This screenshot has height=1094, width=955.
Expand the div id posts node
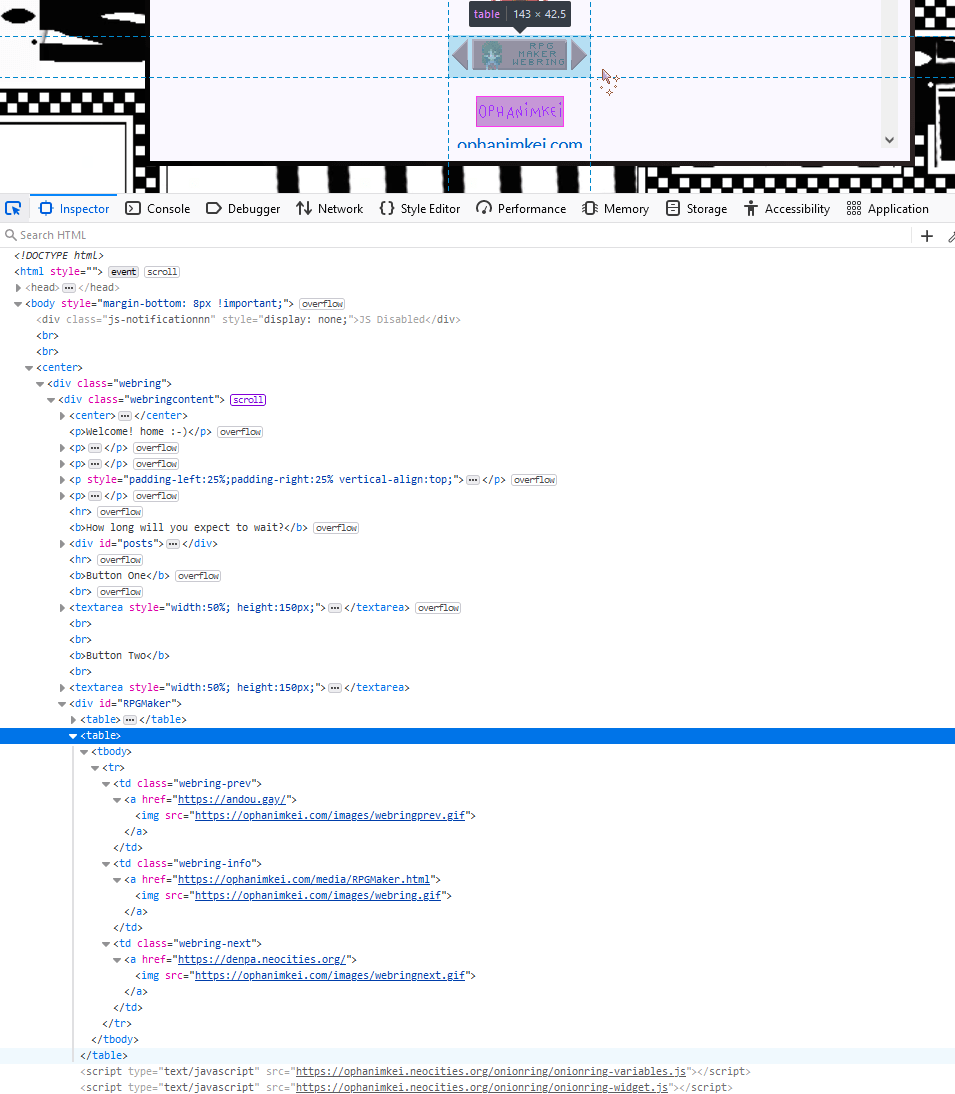pyautogui.click(x=63, y=544)
